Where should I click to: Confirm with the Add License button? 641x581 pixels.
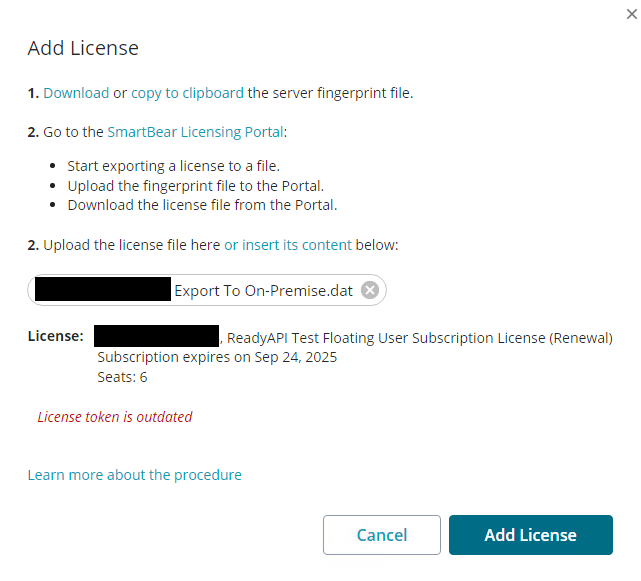(x=530, y=535)
